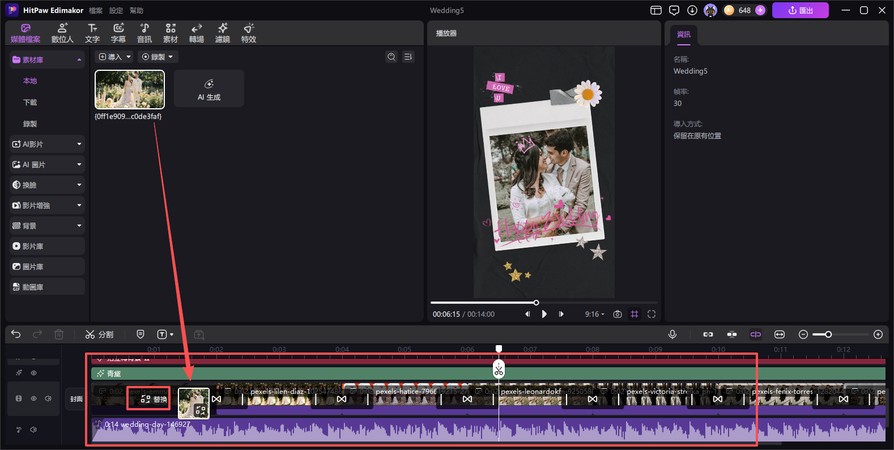This screenshot has width=894, height=450.
Task: Take a snapshot with the camera icon
Action: point(617,314)
